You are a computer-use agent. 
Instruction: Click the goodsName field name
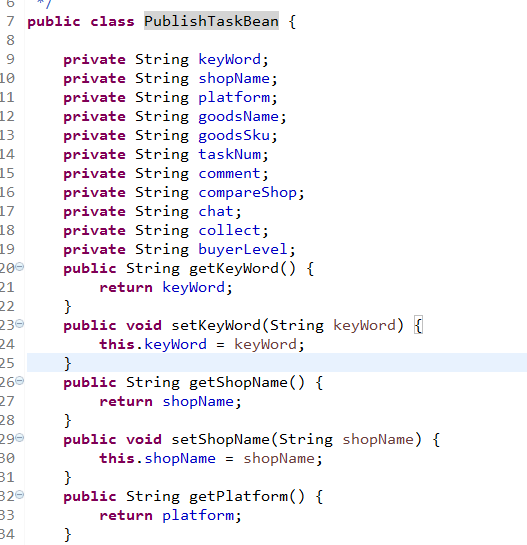(x=238, y=116)
